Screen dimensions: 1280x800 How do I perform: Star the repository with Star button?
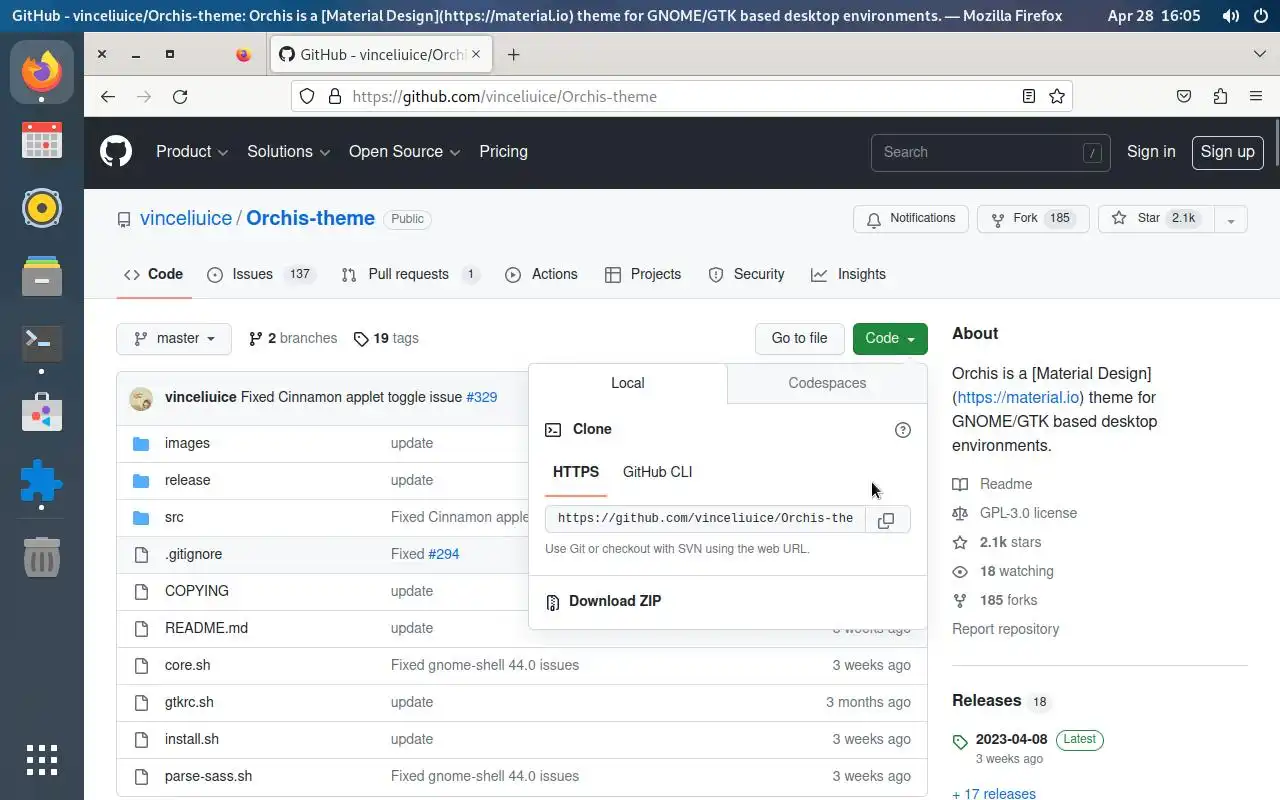click(x=1156, y=219)
